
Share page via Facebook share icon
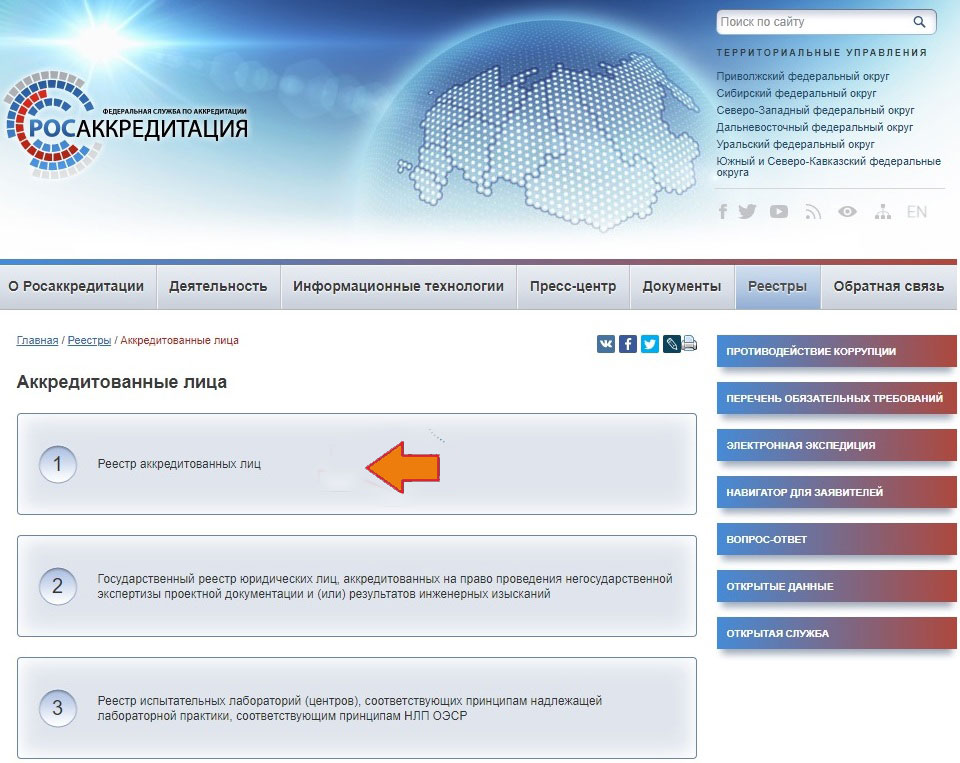[x=628, y=344]
